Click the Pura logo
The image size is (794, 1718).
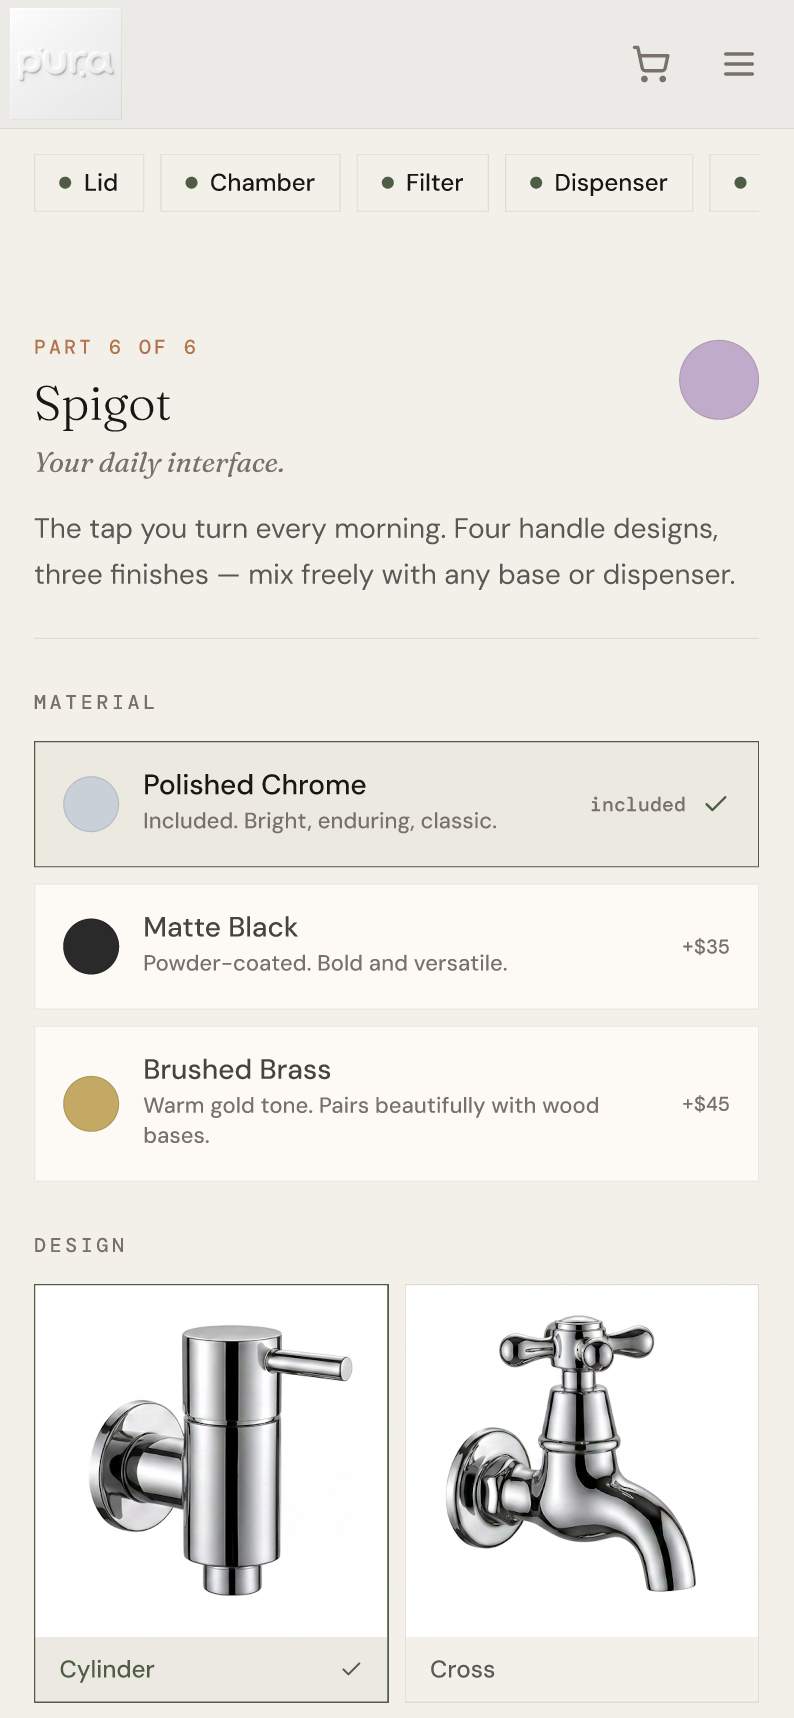pos(66,64)
